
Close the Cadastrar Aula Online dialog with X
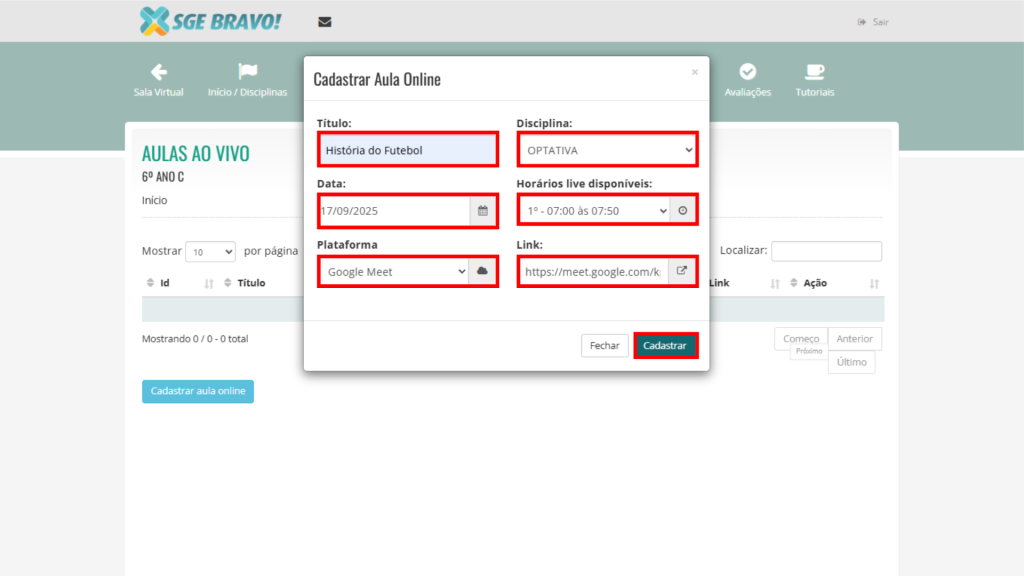[x=695, y=72]
